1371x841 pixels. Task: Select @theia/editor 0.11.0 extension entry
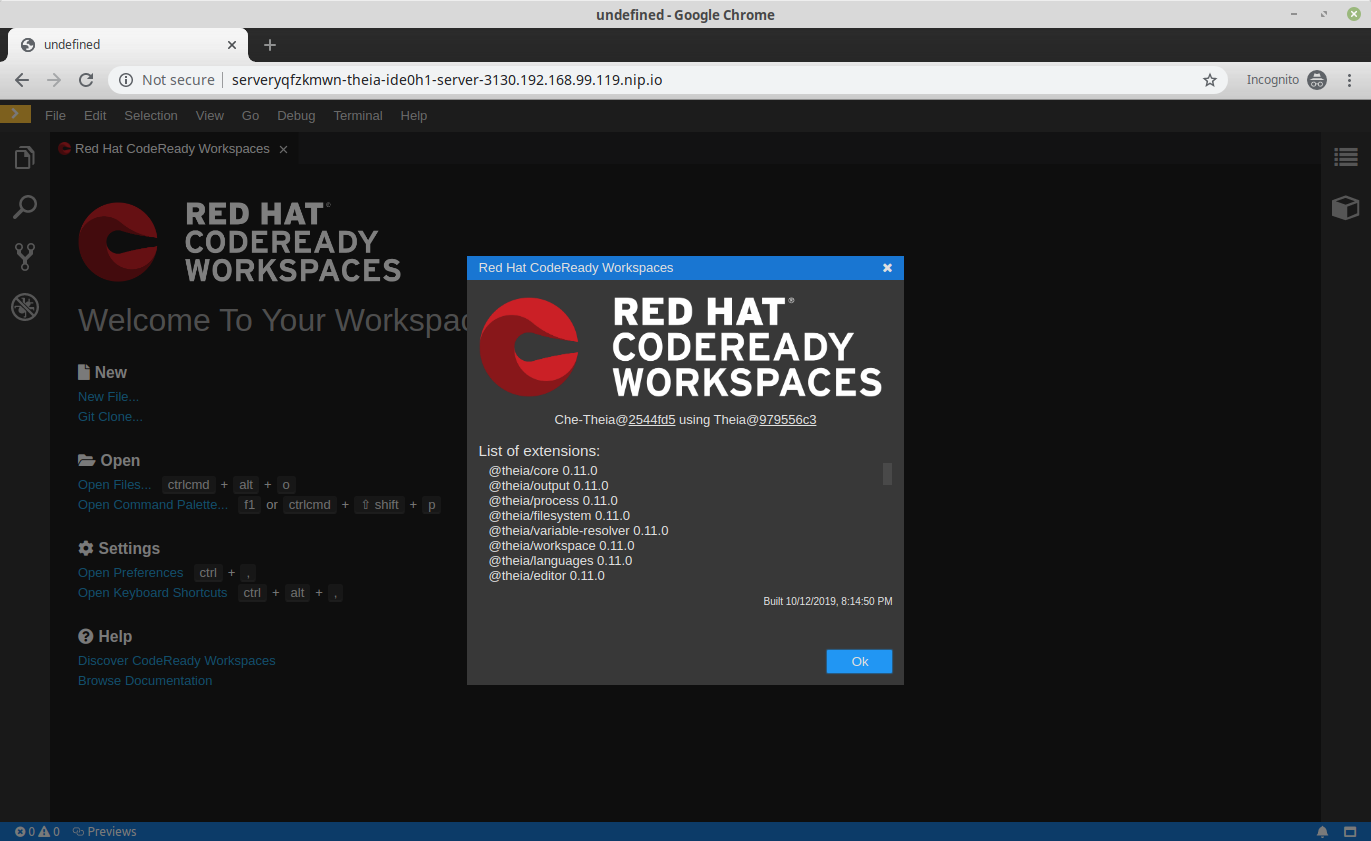(547, 576)
